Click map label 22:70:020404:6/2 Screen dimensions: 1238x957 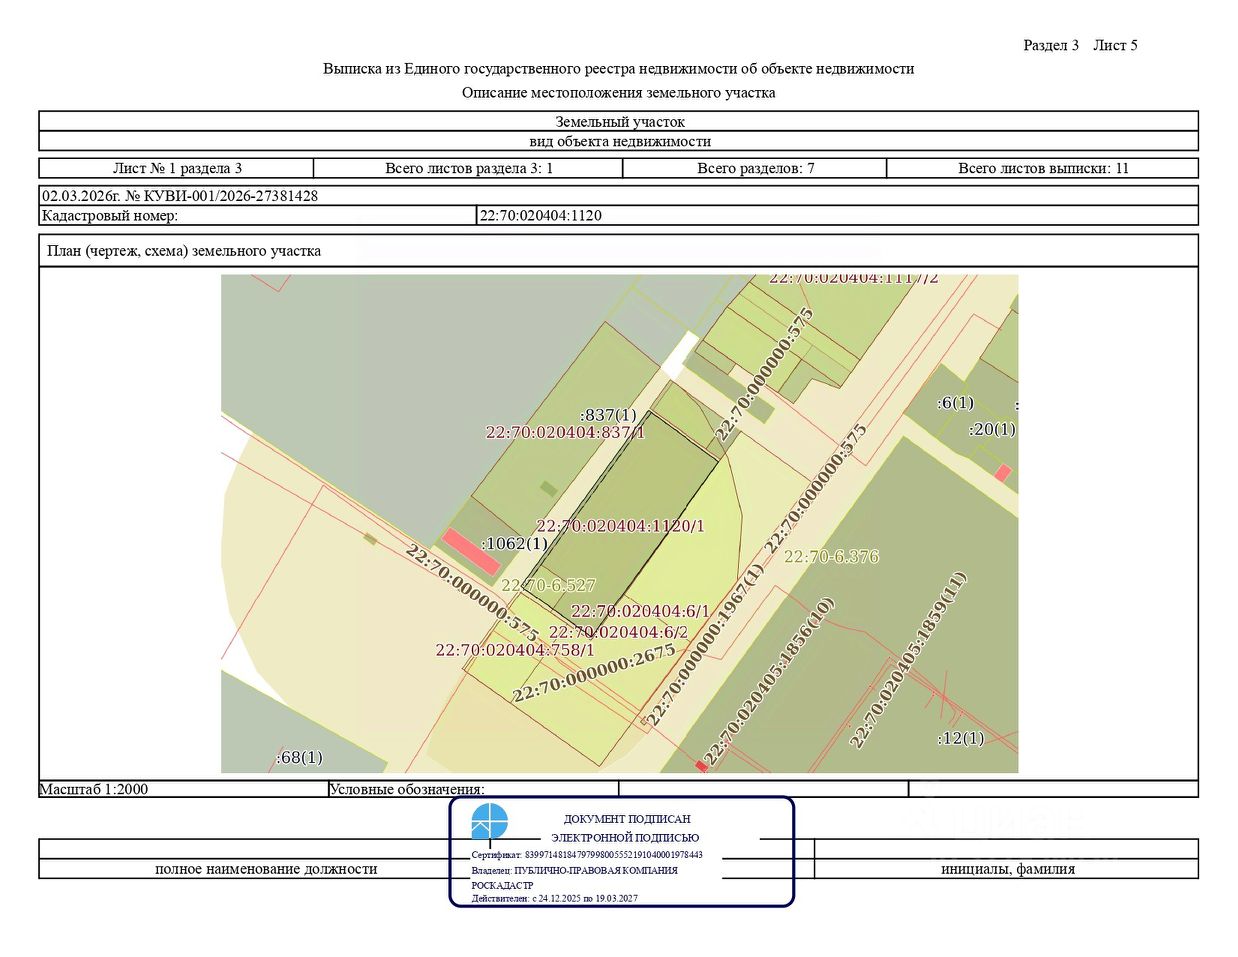pyautogui.click(x=618, y=632)
